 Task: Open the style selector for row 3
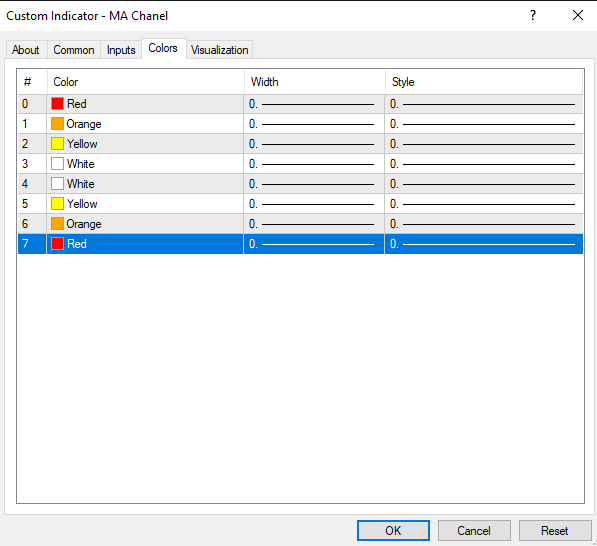pyautogui.click(x=484, y=164)
